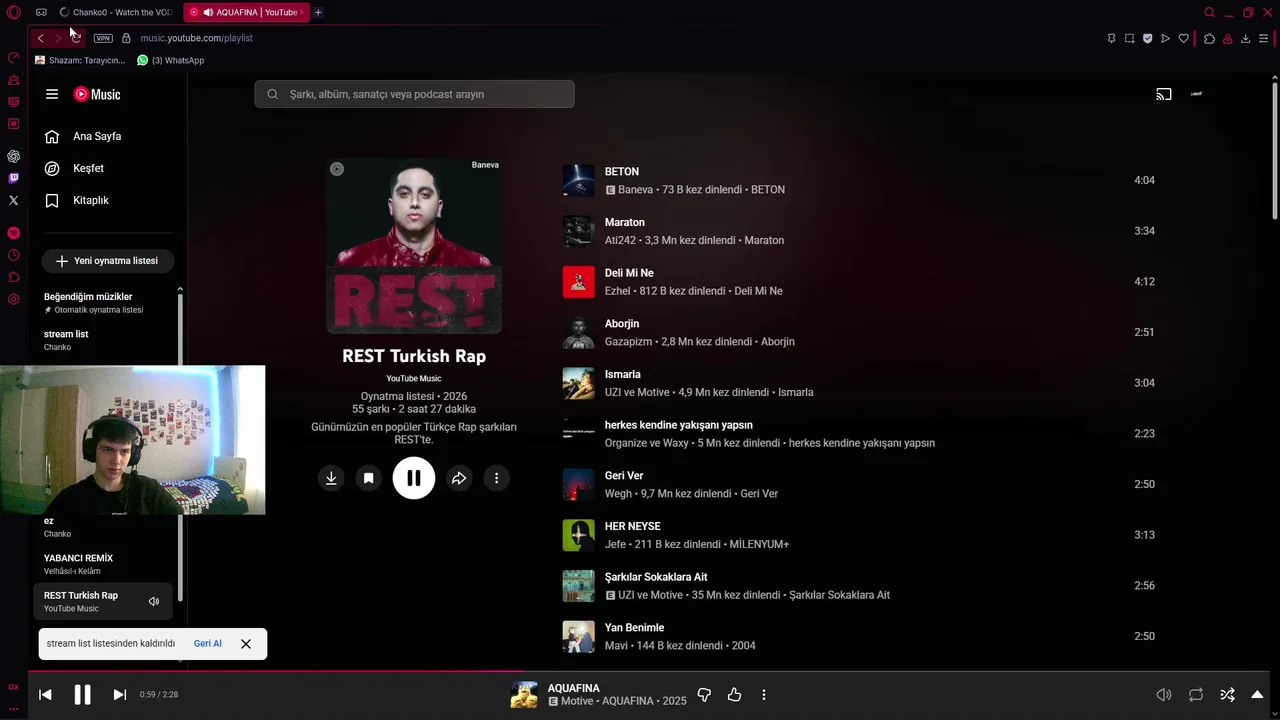Pause playlist with large round button

[414, 478]
